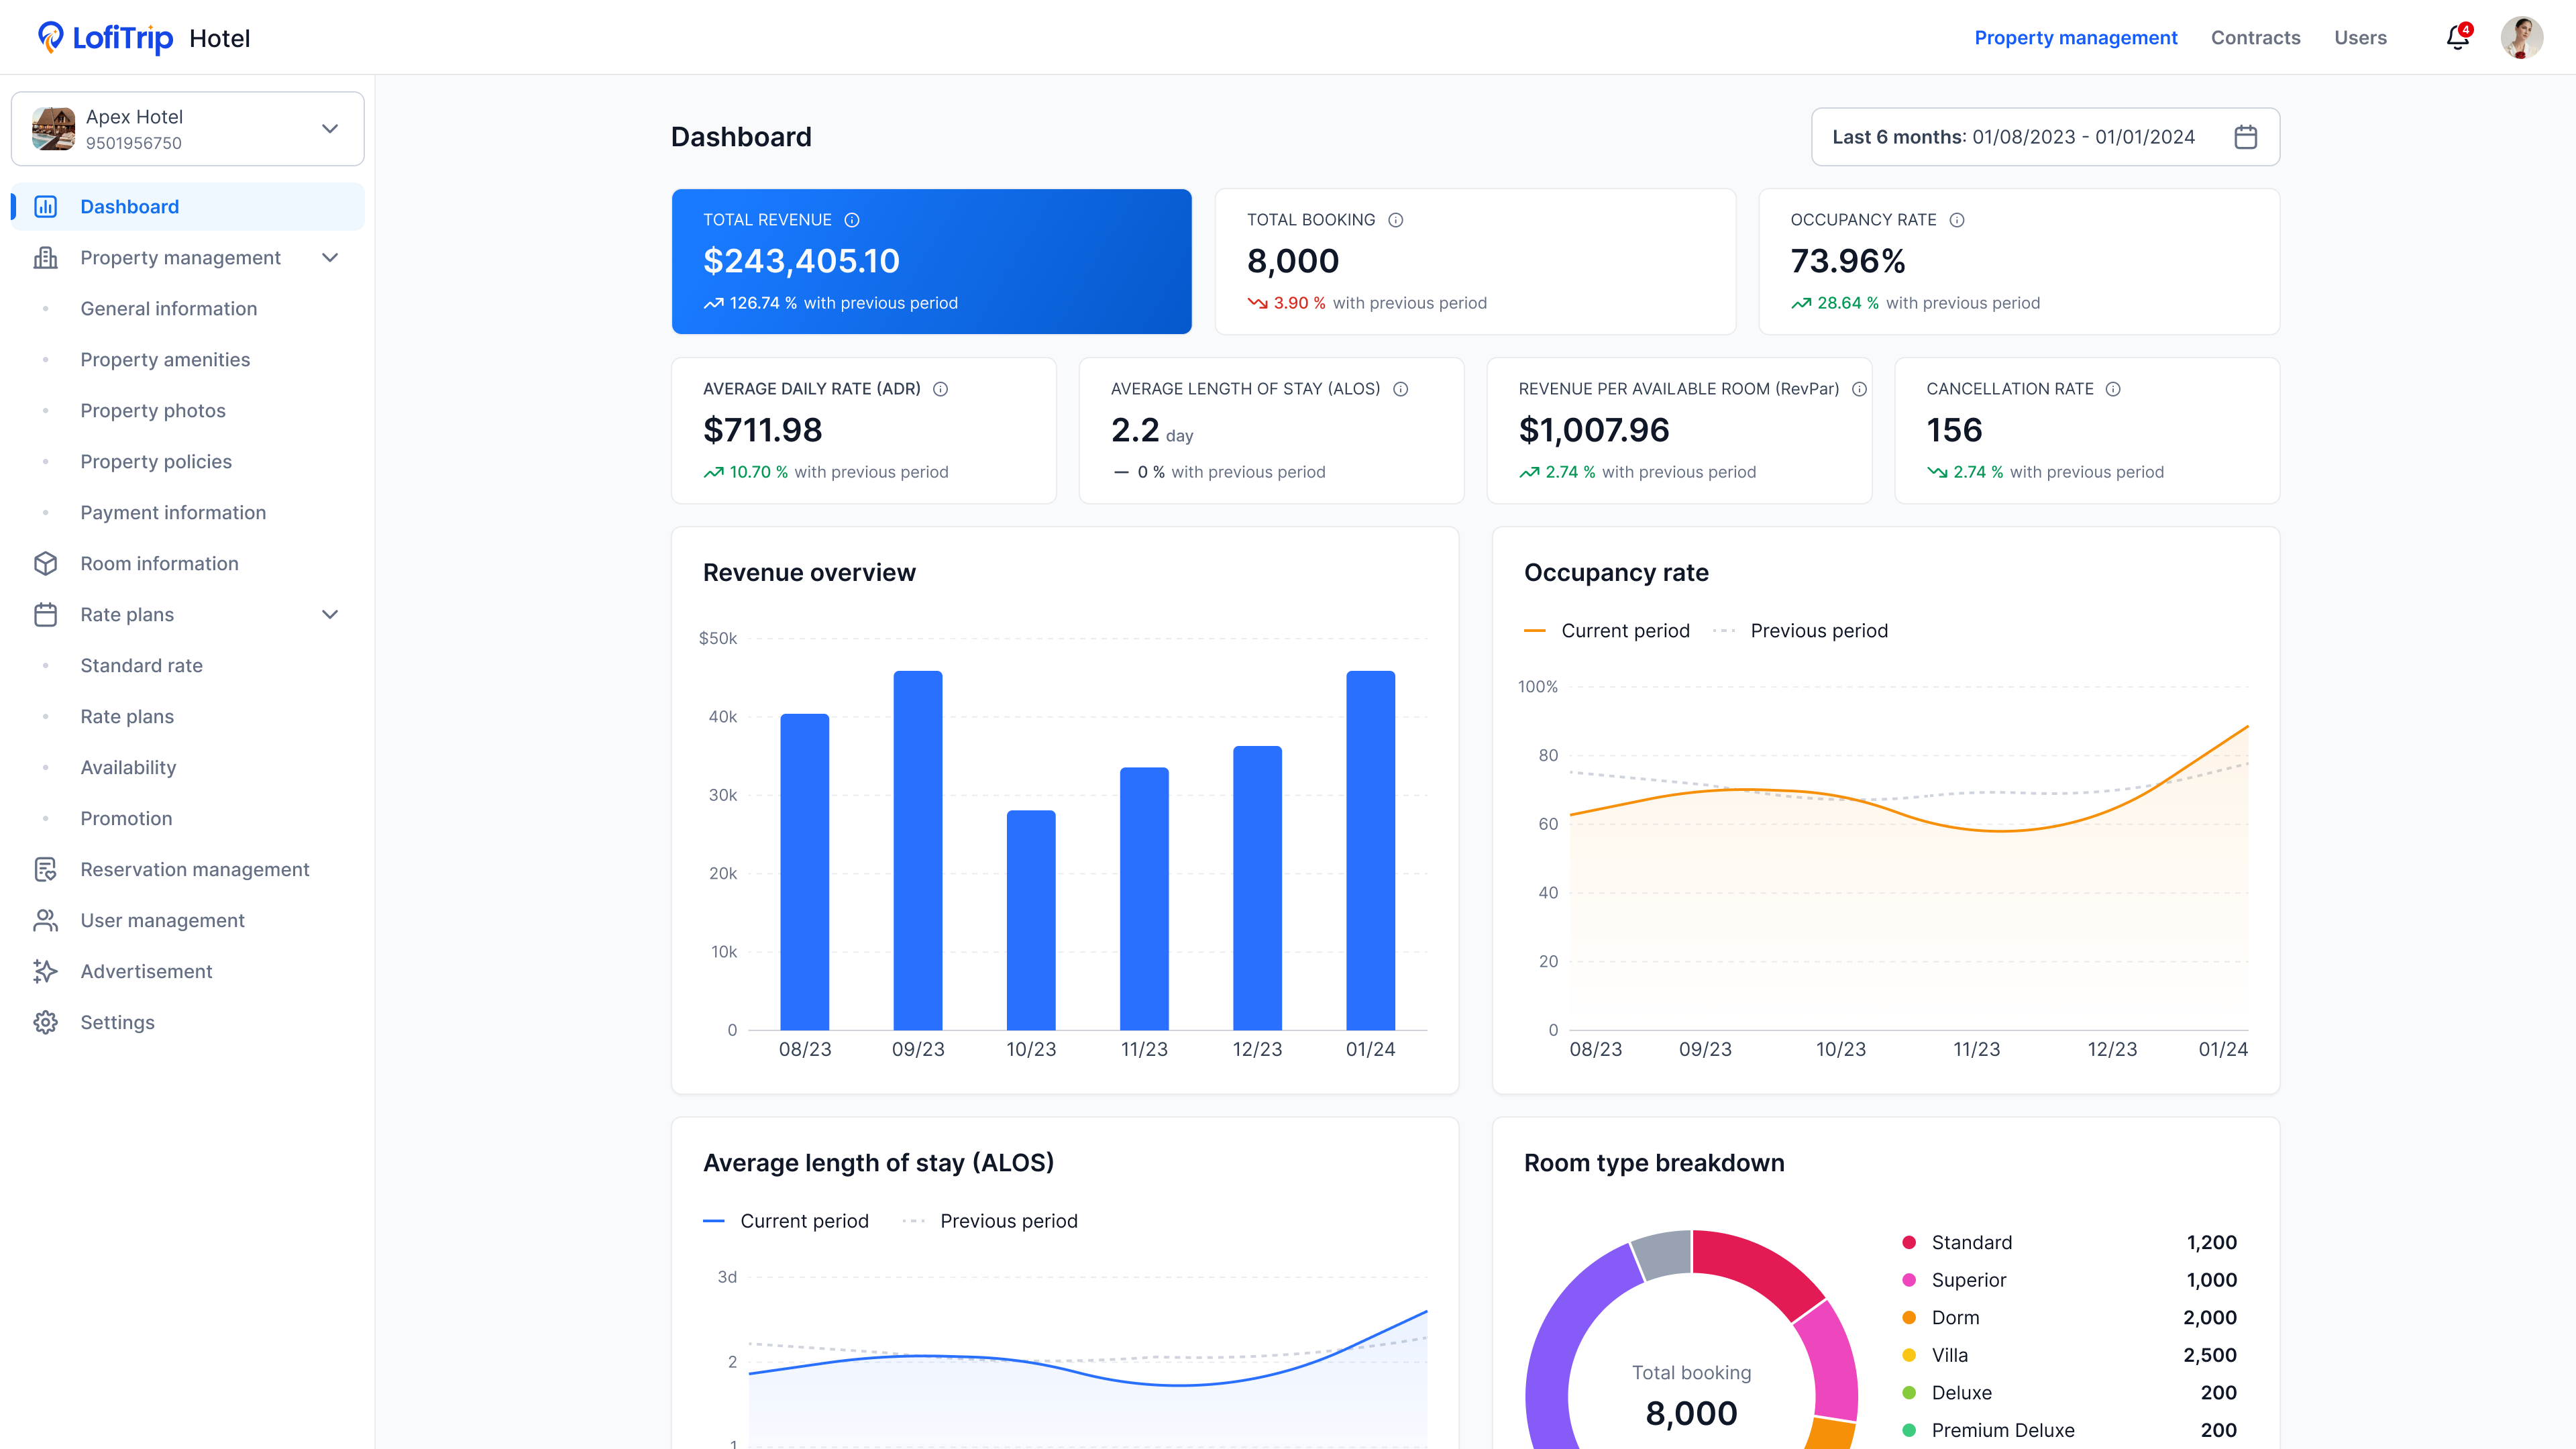This screenshot has width=2576, height=1449.
Task: Open Reservation management label
Action: (x=195, y=870)
